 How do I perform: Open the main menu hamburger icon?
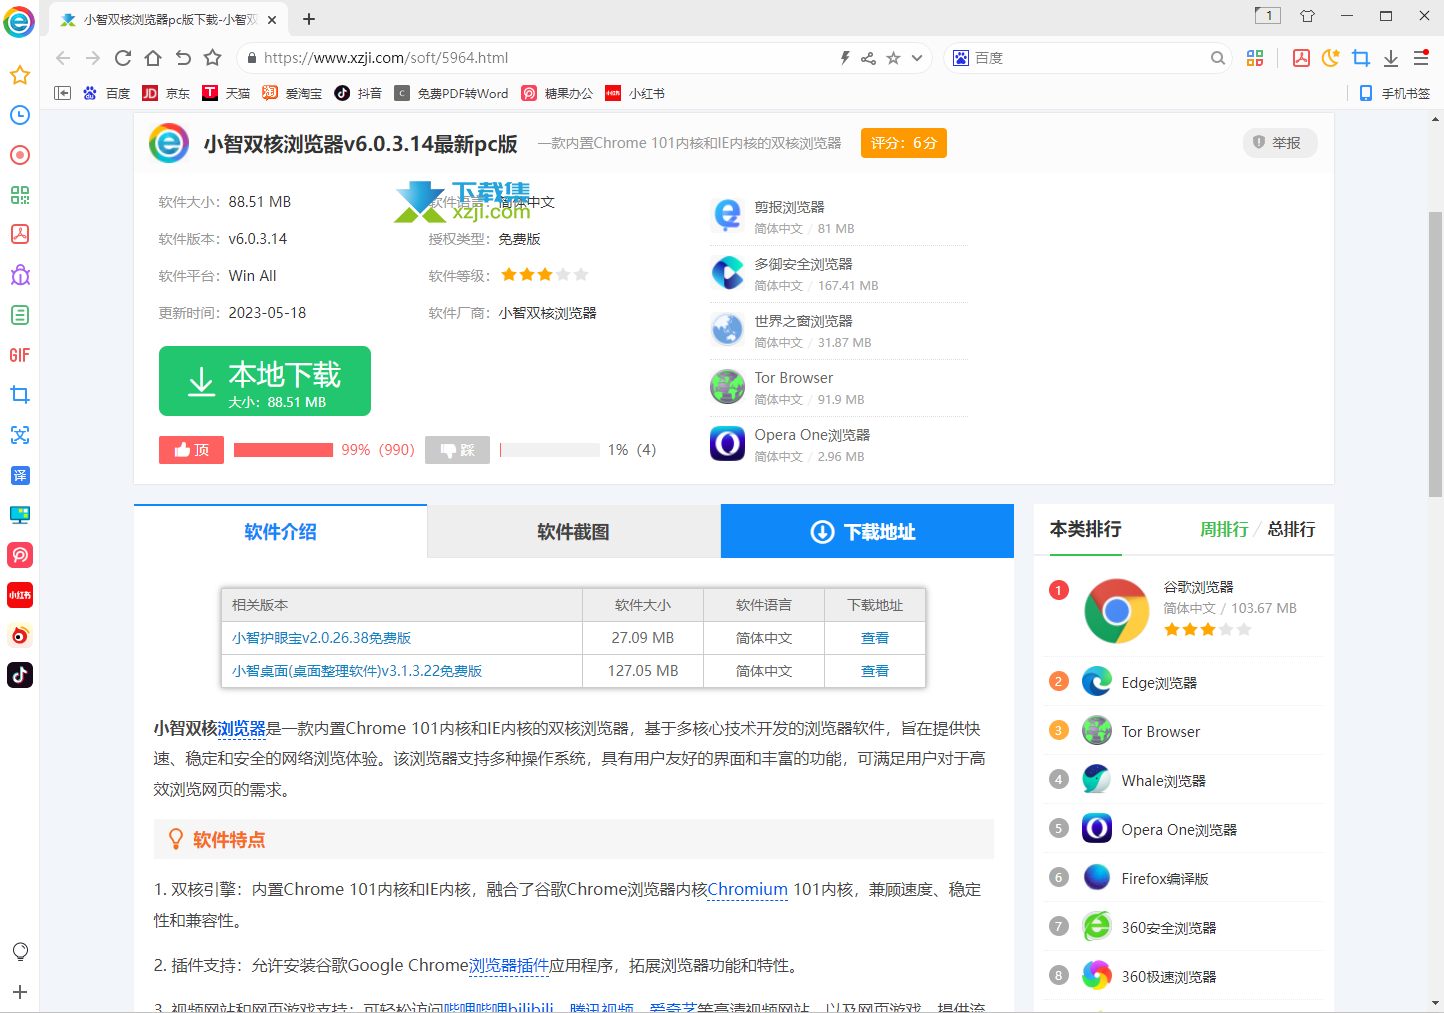(x=1421, y=58)
